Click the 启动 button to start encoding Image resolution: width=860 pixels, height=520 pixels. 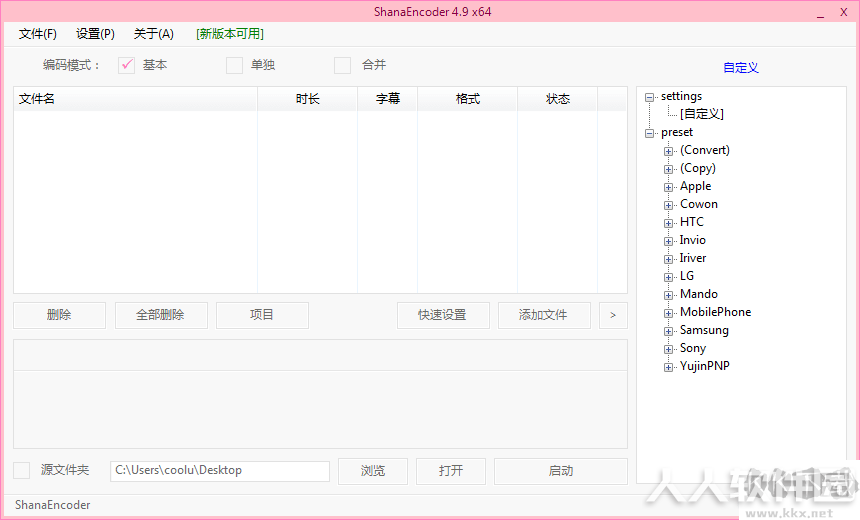pos(561,471)
